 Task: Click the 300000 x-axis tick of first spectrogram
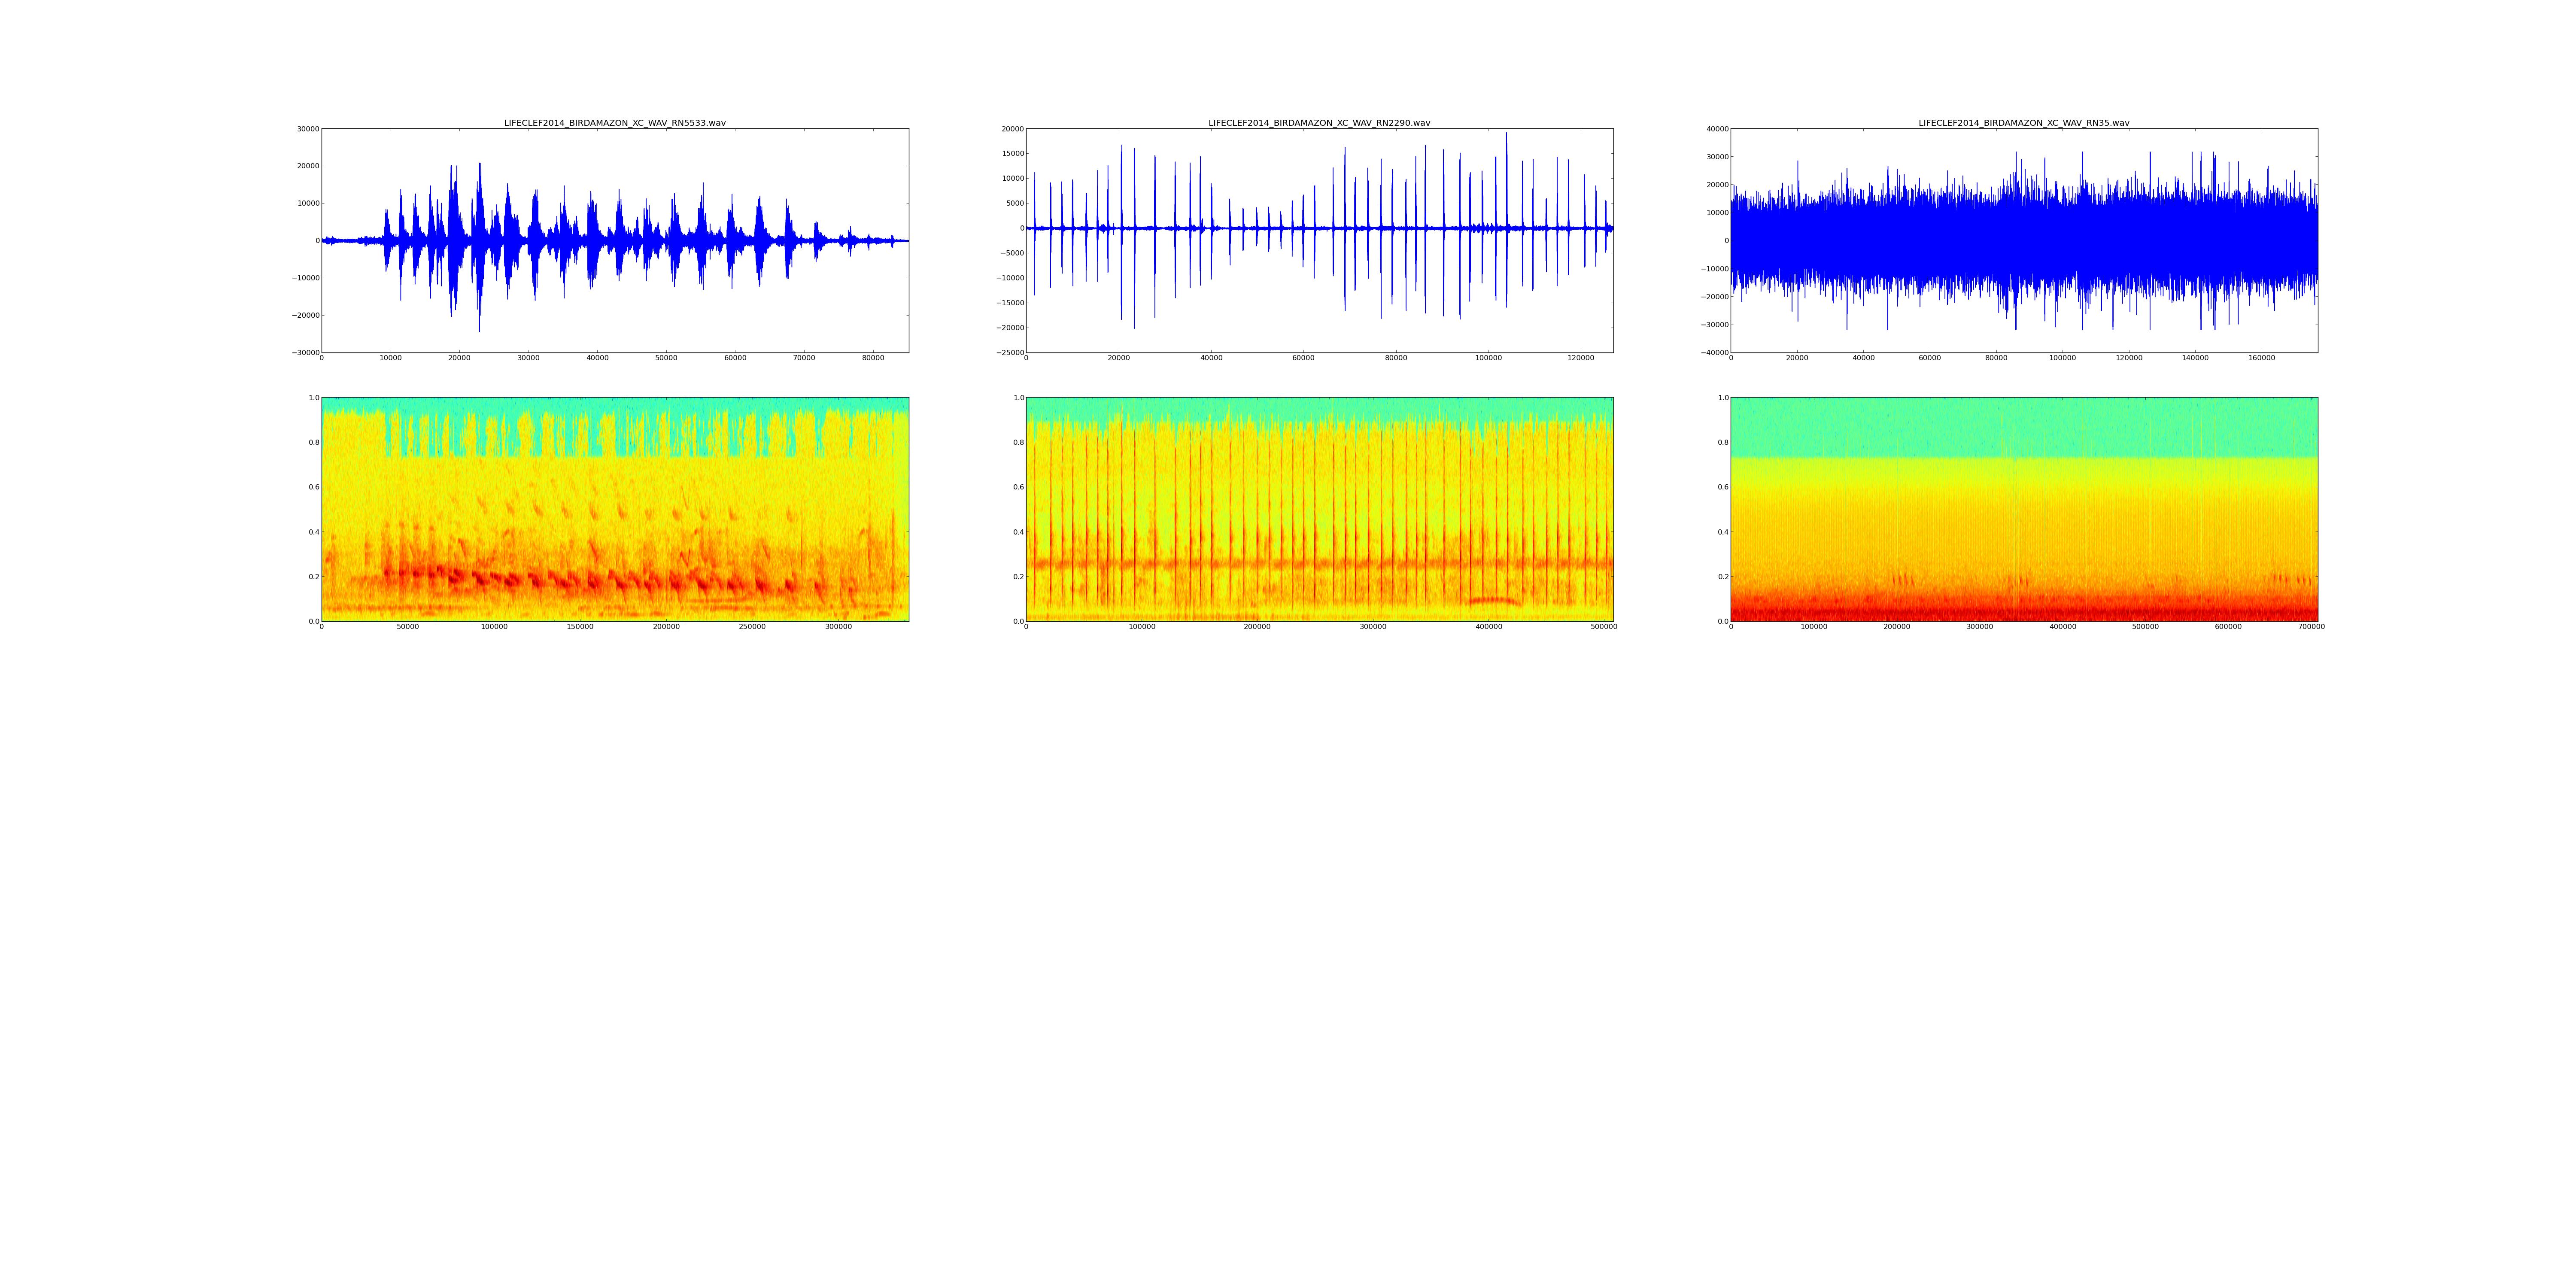pos(838,627)
